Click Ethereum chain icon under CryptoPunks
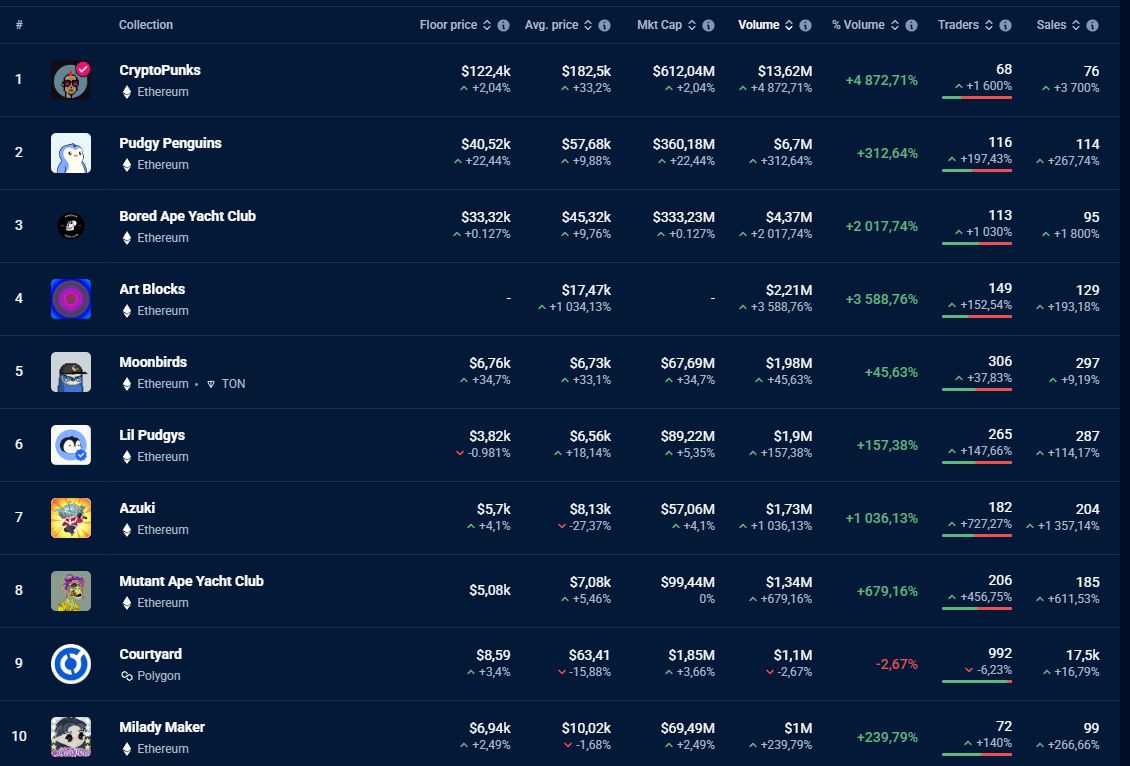The height and width of the screenshot is (766, 1130). [127, 92]
